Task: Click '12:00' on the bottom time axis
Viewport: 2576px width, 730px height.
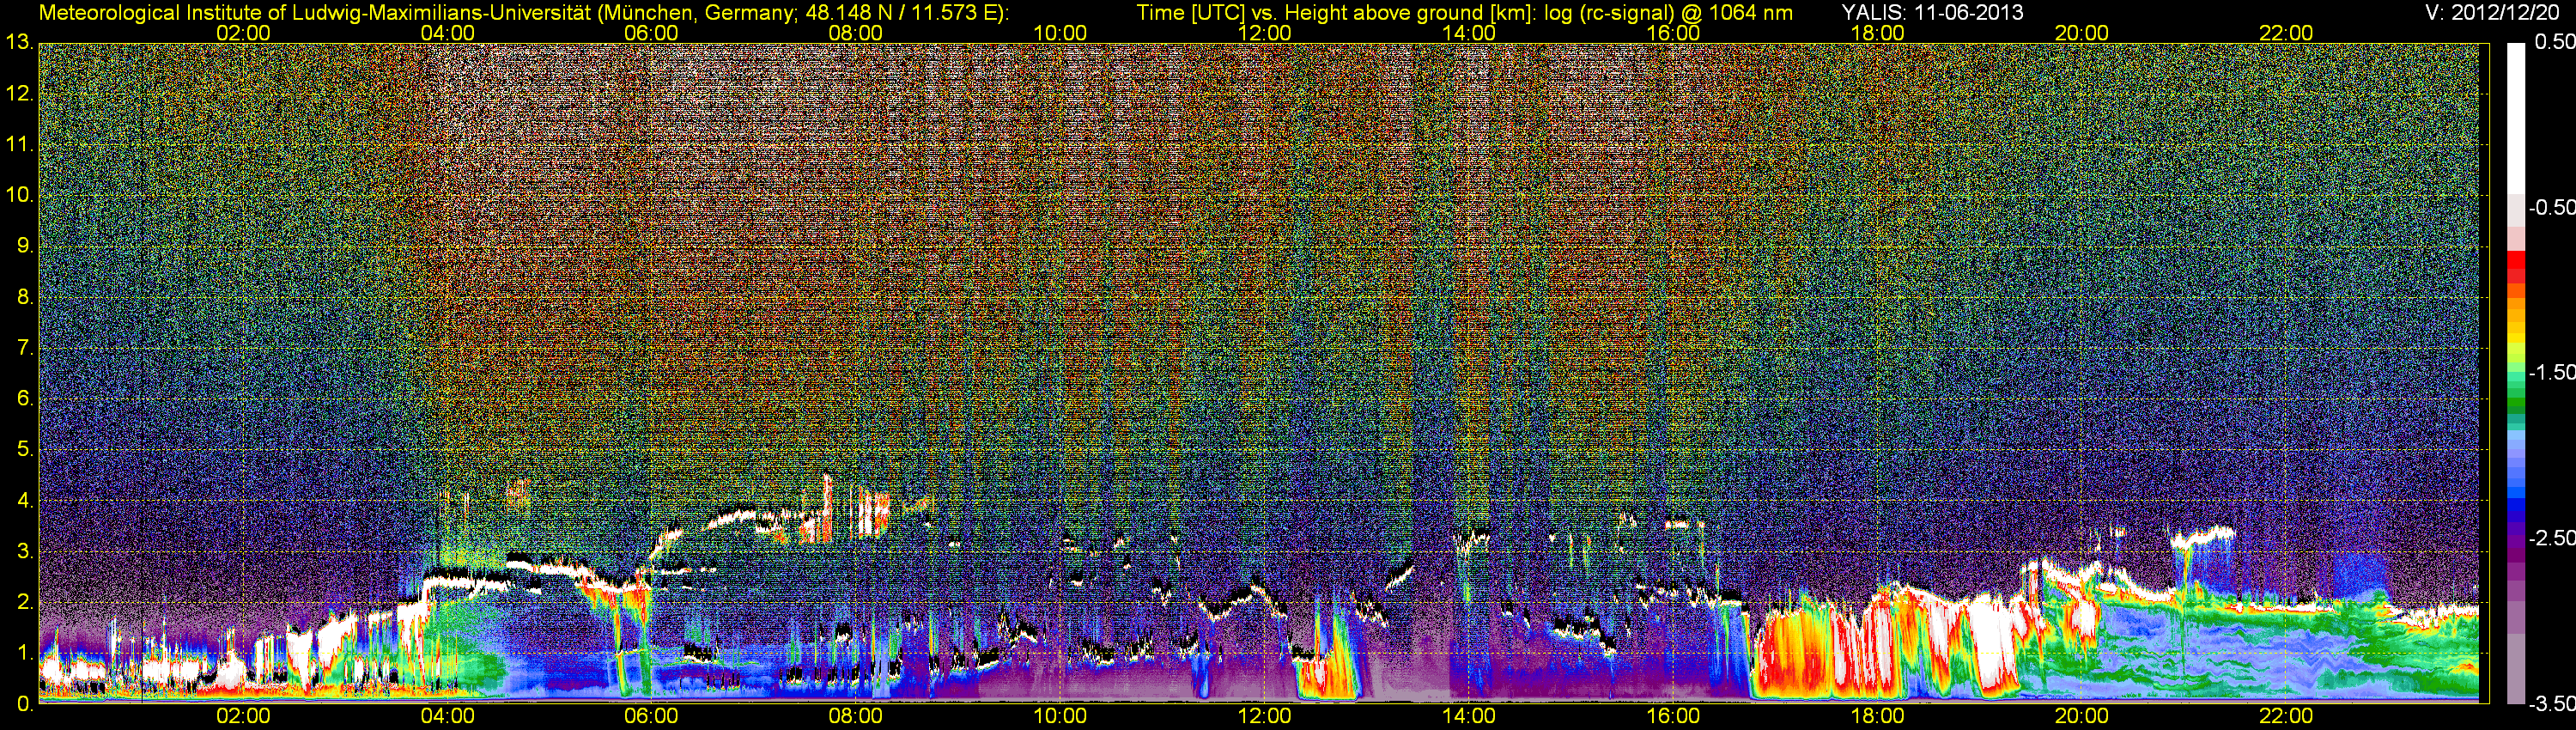Action: (1264, 716)
